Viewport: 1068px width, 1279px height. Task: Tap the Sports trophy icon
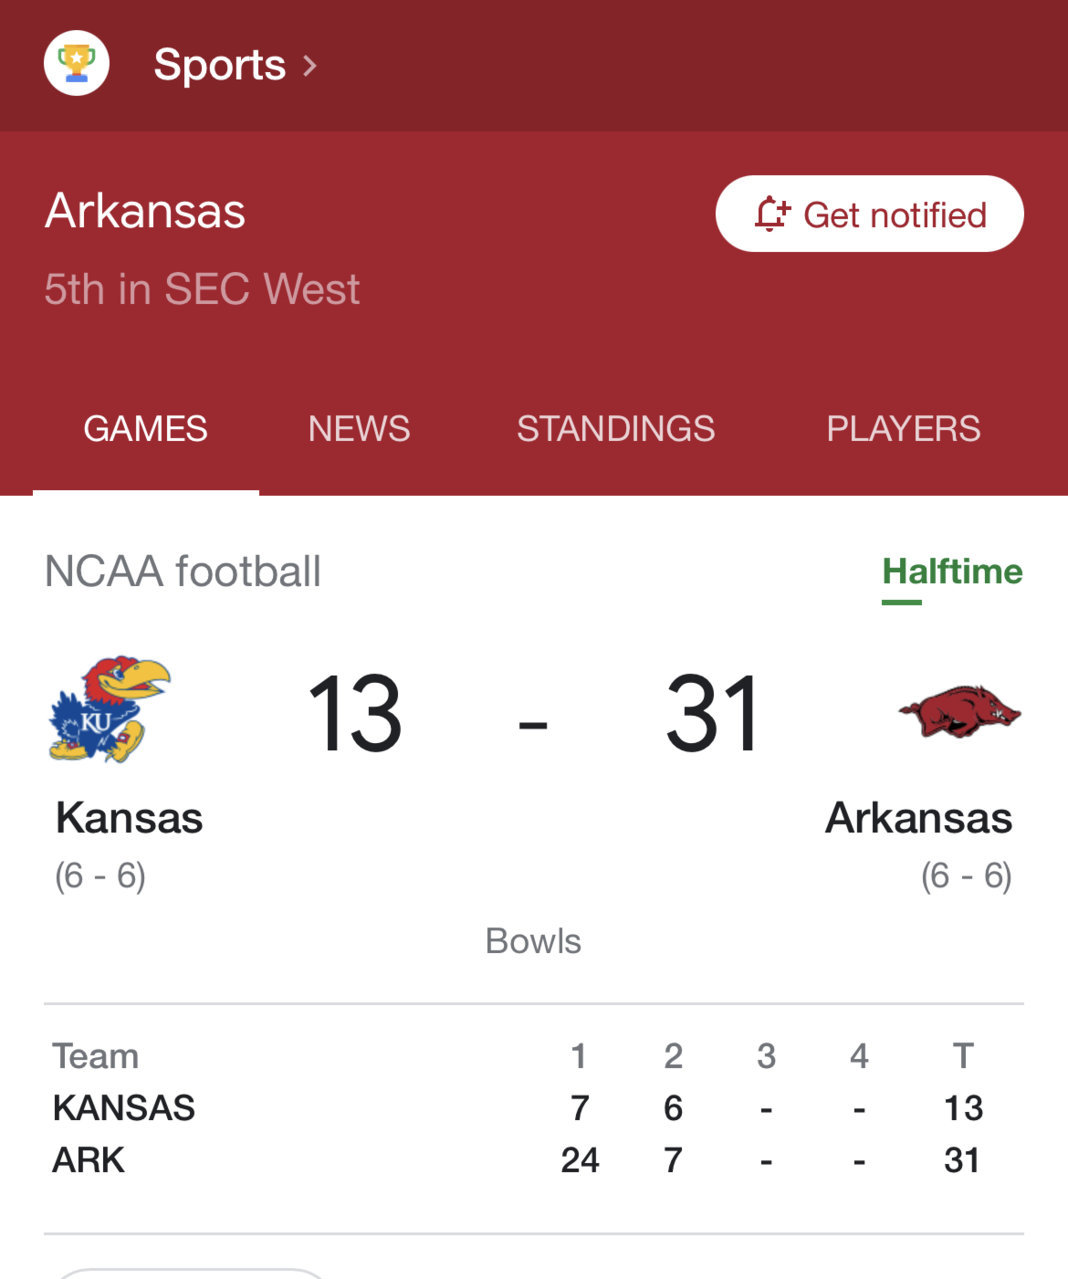[x=77, y=64]
